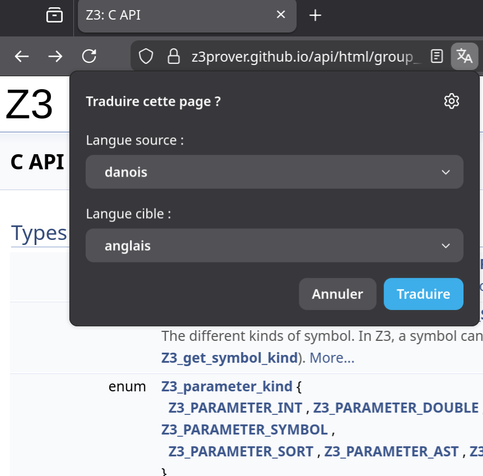Click the 'Langue cible :' label
483x476 pixels.
pos(128,214)
